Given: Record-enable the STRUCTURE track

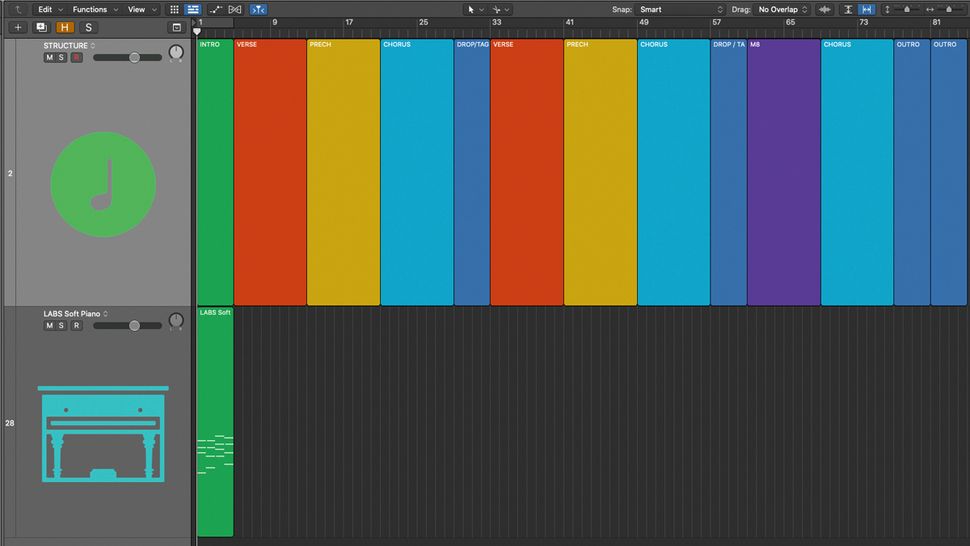Looking at the screenshot, I should tap(76, 58).
